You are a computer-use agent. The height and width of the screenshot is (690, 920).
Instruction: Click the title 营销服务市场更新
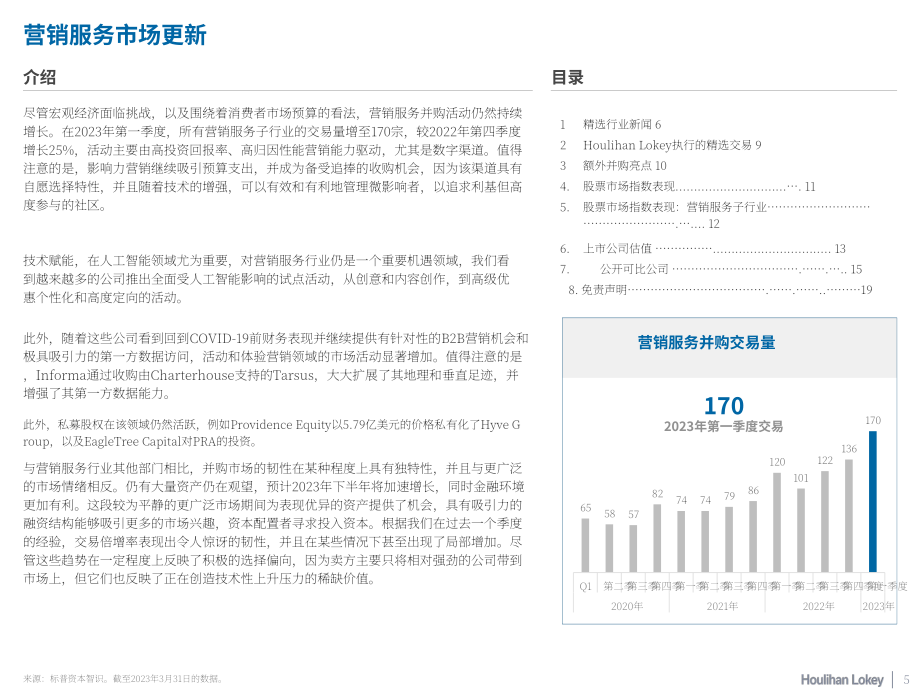(x=115, y=35)
